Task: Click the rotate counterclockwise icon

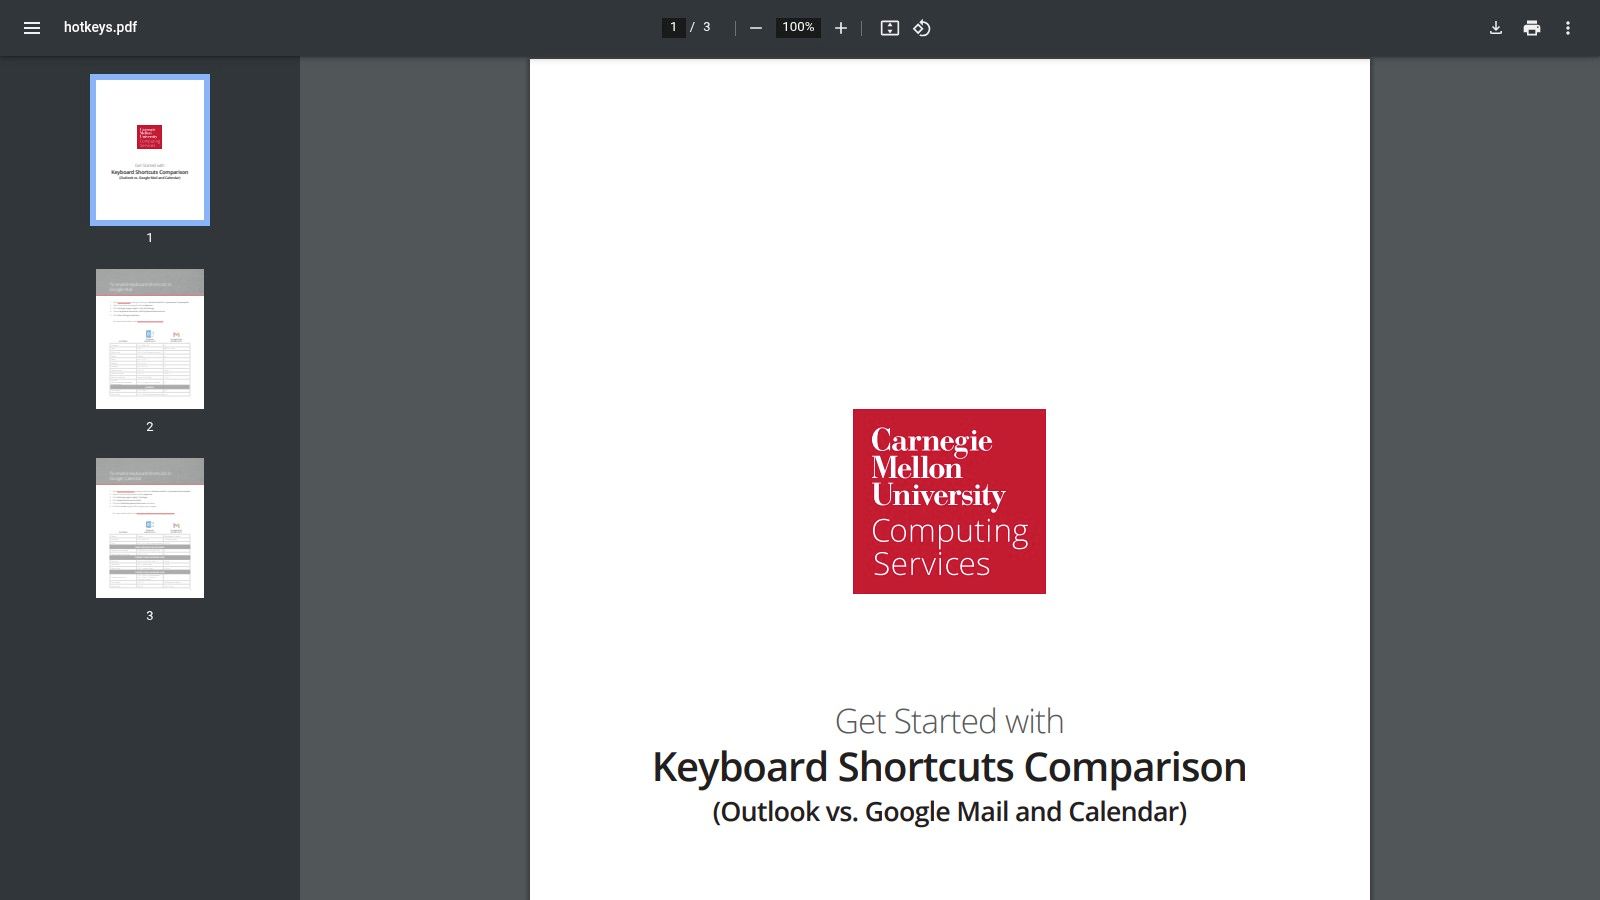Action: point(920,28)
